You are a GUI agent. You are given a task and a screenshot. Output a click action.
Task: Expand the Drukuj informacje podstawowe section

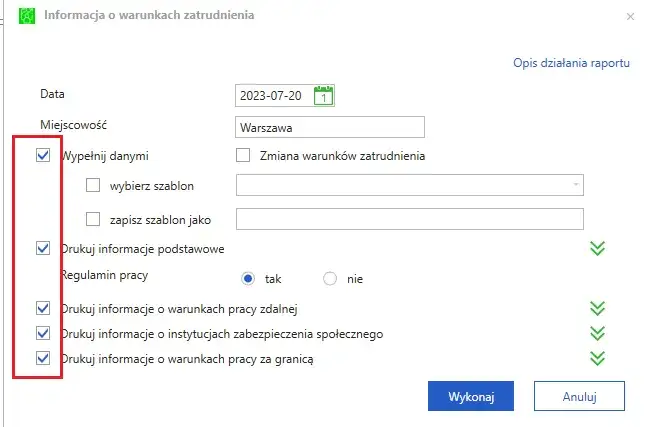[598, 248]
